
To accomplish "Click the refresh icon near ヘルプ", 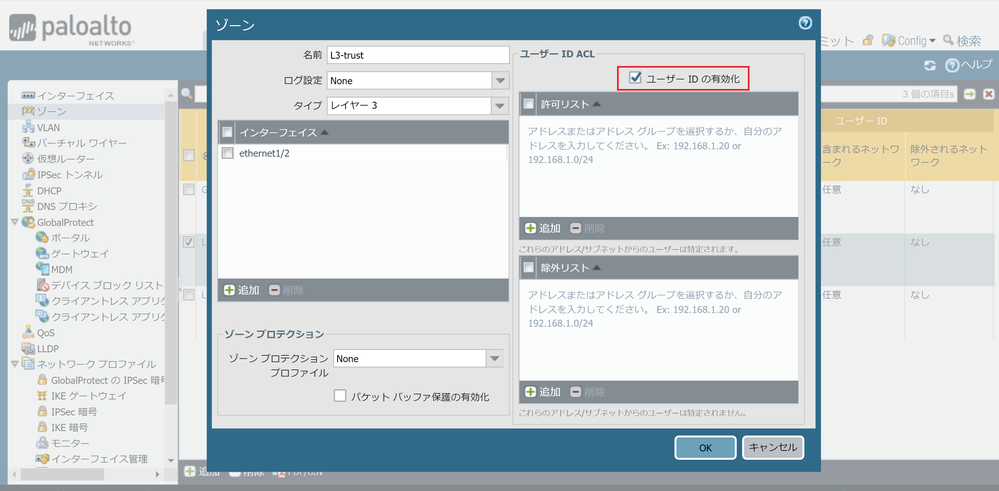I will (930, 65).
